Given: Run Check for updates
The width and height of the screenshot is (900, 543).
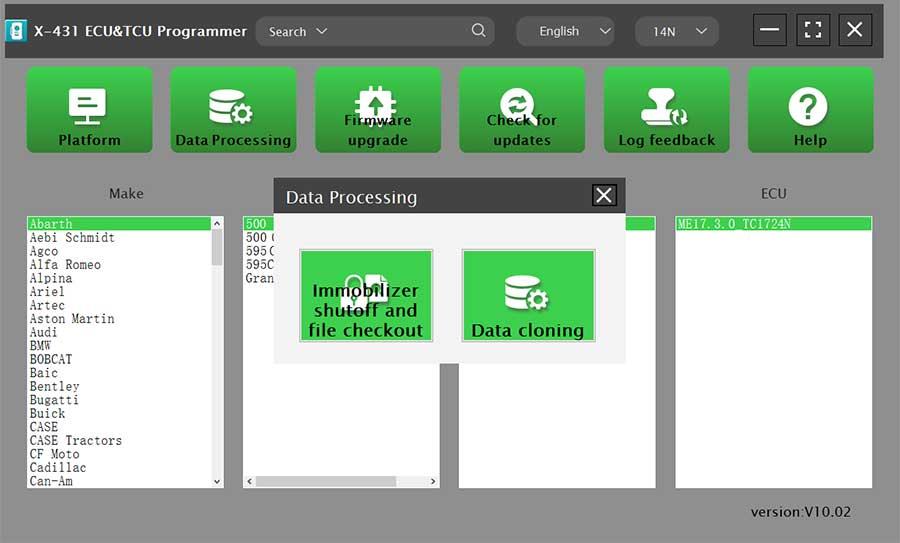Looking at the screenshot, I should [522, 110].
